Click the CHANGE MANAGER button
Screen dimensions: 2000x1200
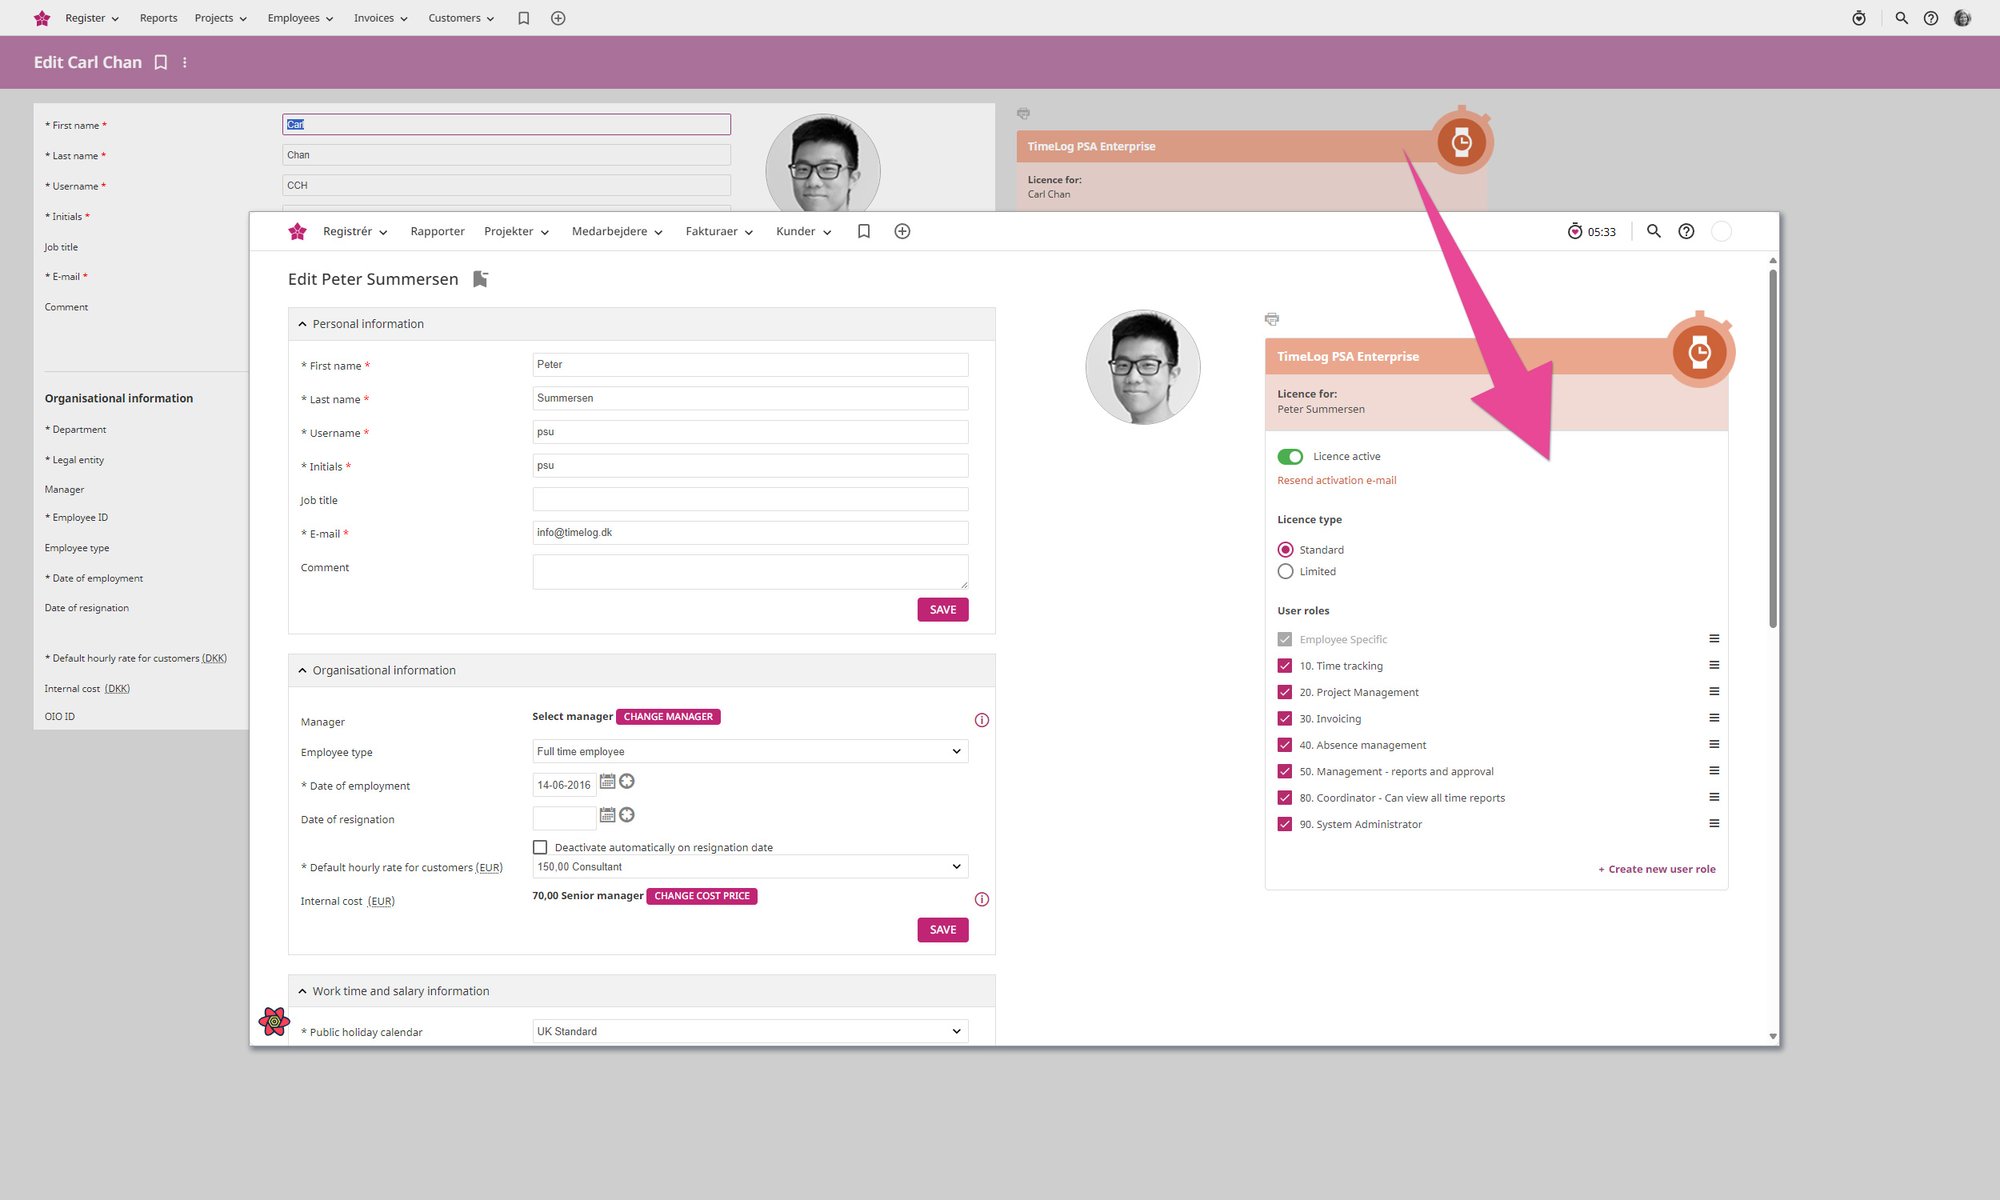668,716
